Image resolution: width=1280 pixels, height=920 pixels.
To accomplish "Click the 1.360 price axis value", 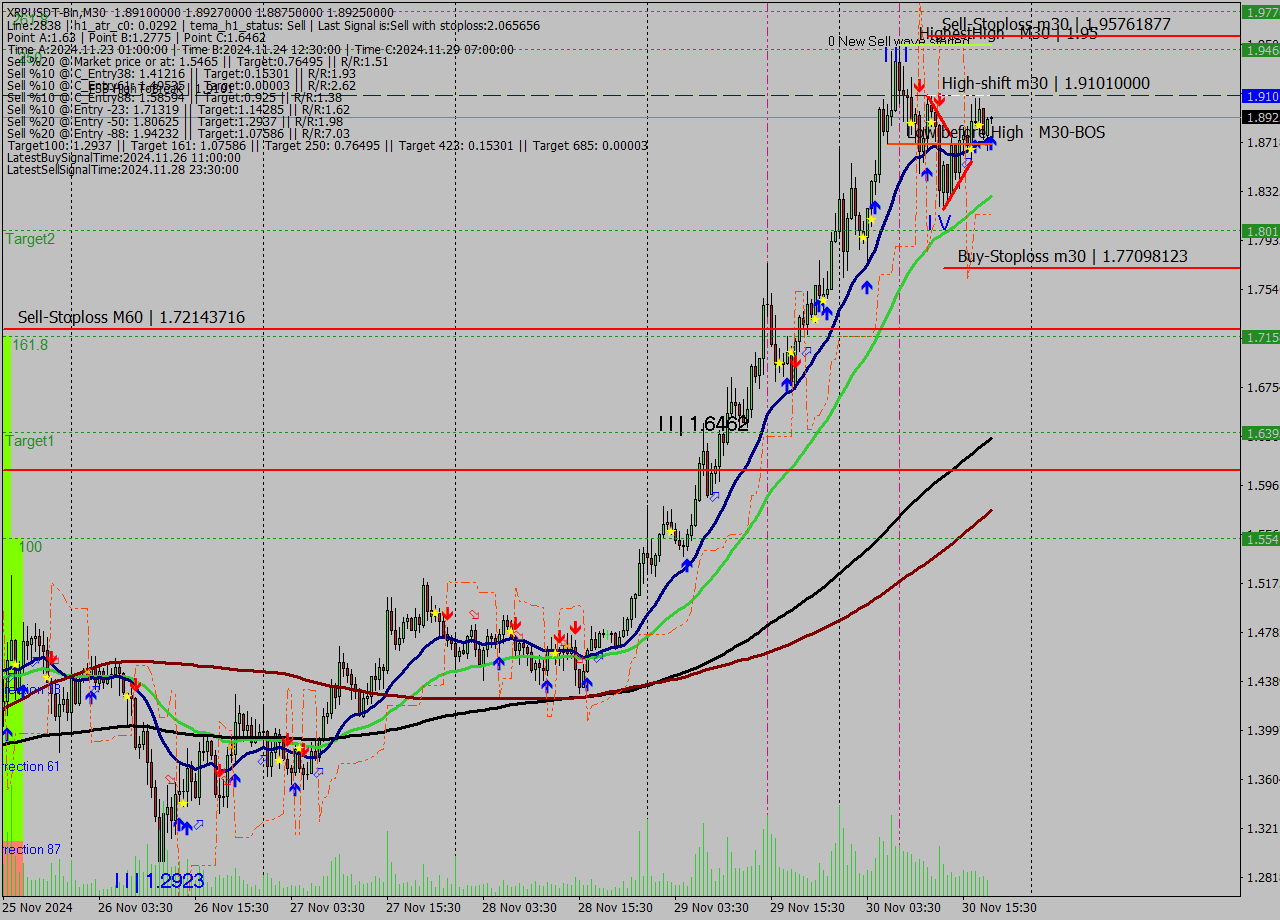I will [x=1261, y=779].
